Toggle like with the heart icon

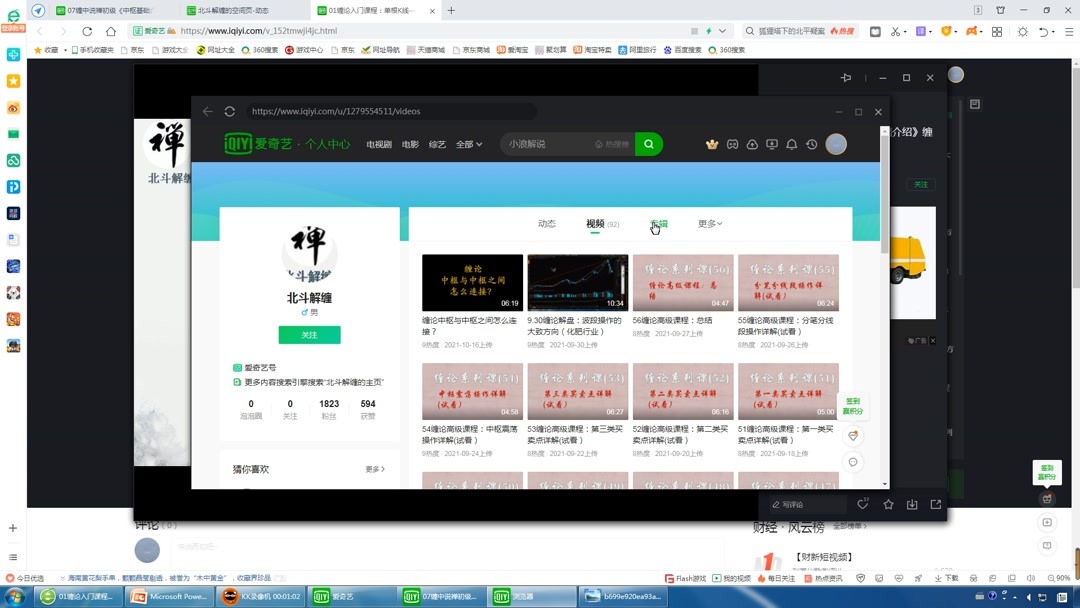tap(863, 505)
